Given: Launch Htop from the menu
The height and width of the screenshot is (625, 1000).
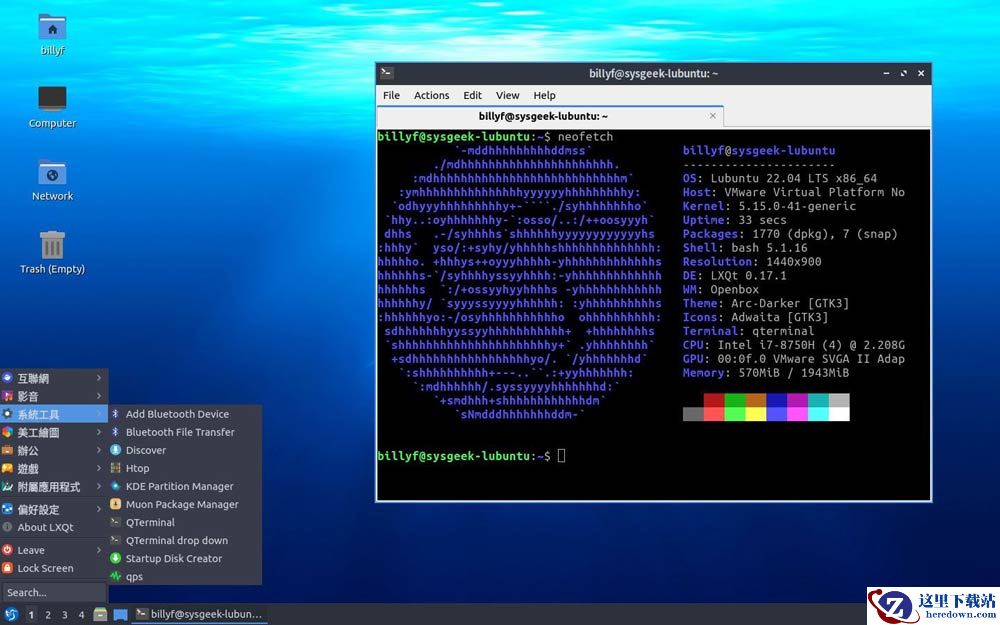Looking at the screenshot, I should click(185, 468).
